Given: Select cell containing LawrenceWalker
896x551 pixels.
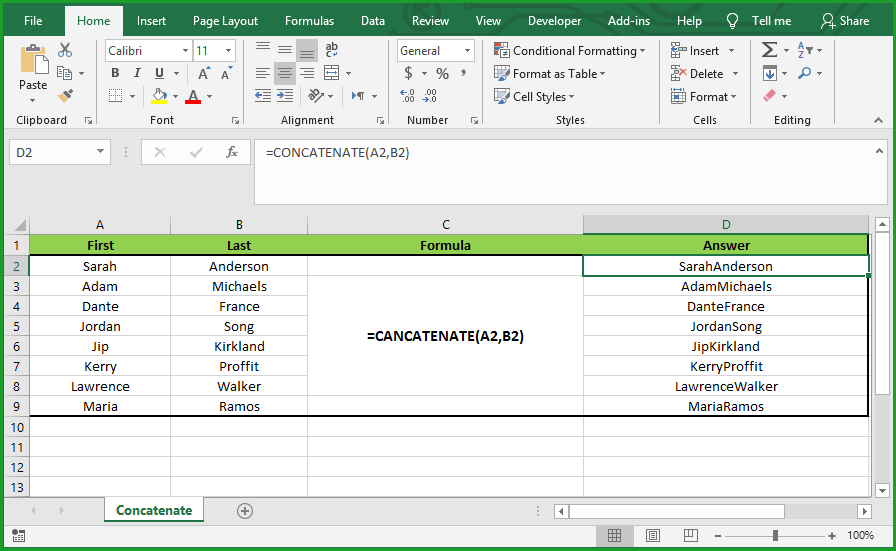Looking at the screenshot, I should (725, 386).
